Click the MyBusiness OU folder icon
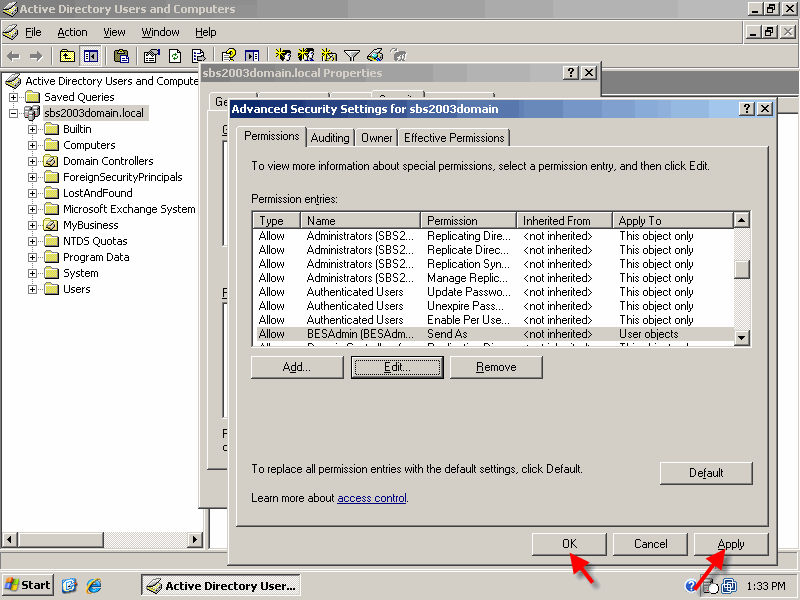Viewport: 800px width, 600px height. pos(51,225)
